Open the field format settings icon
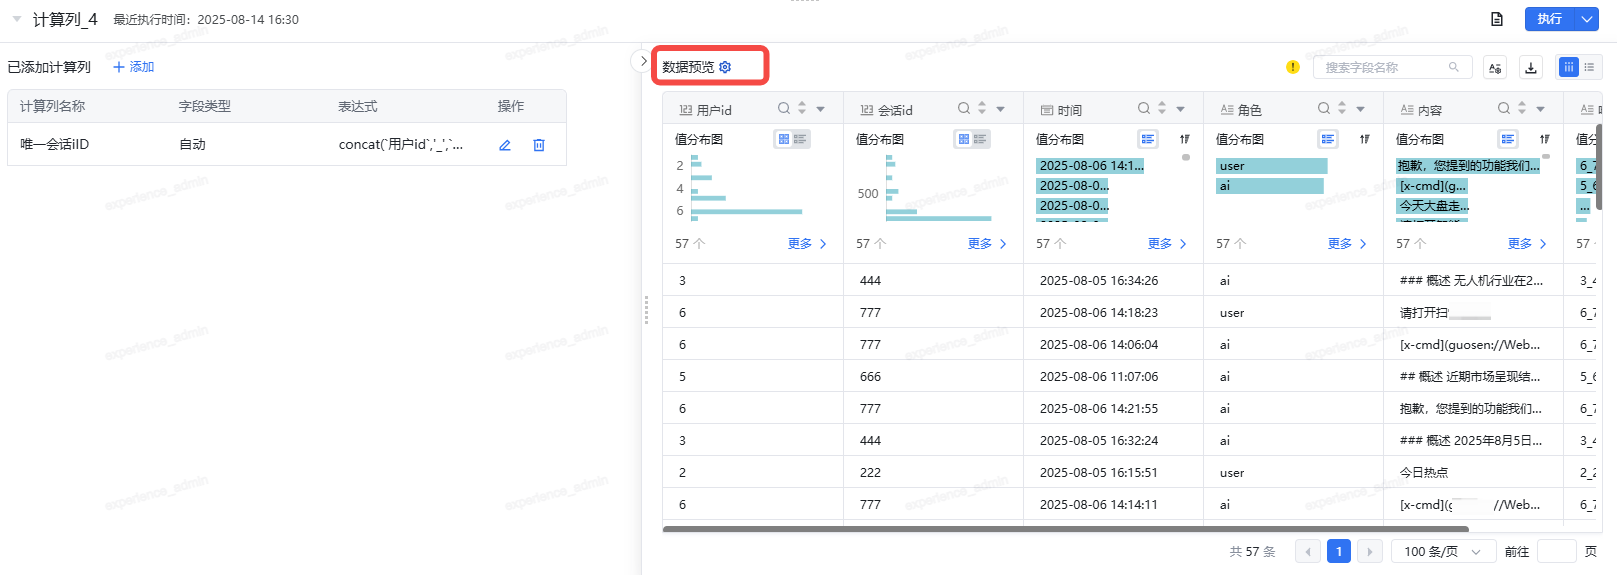This screenshot has height=575, width=1617. tap(1495, 67)
